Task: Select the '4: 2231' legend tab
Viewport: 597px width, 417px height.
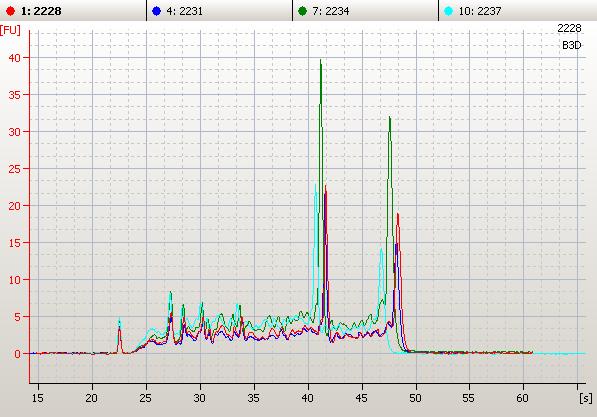Action: (219, 11)
